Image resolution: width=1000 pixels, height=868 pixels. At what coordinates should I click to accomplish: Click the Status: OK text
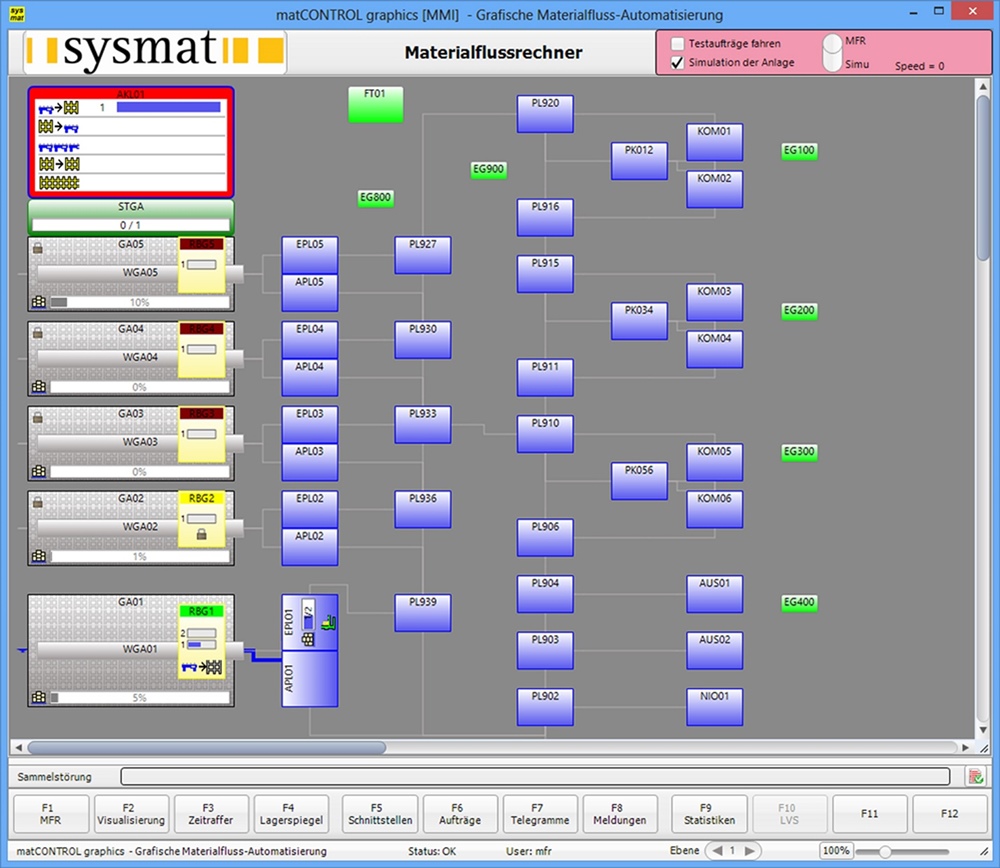432,851
